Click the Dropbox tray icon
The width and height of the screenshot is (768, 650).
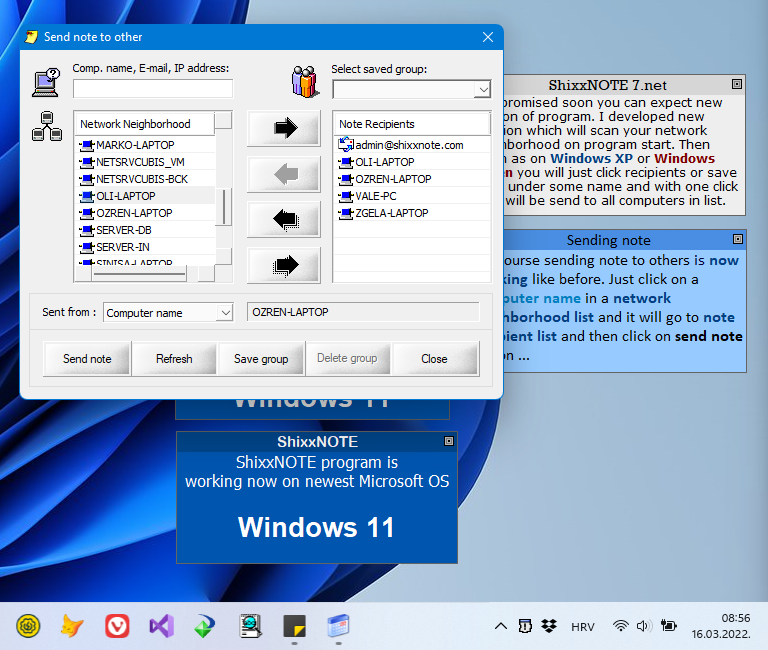(549, 626)
